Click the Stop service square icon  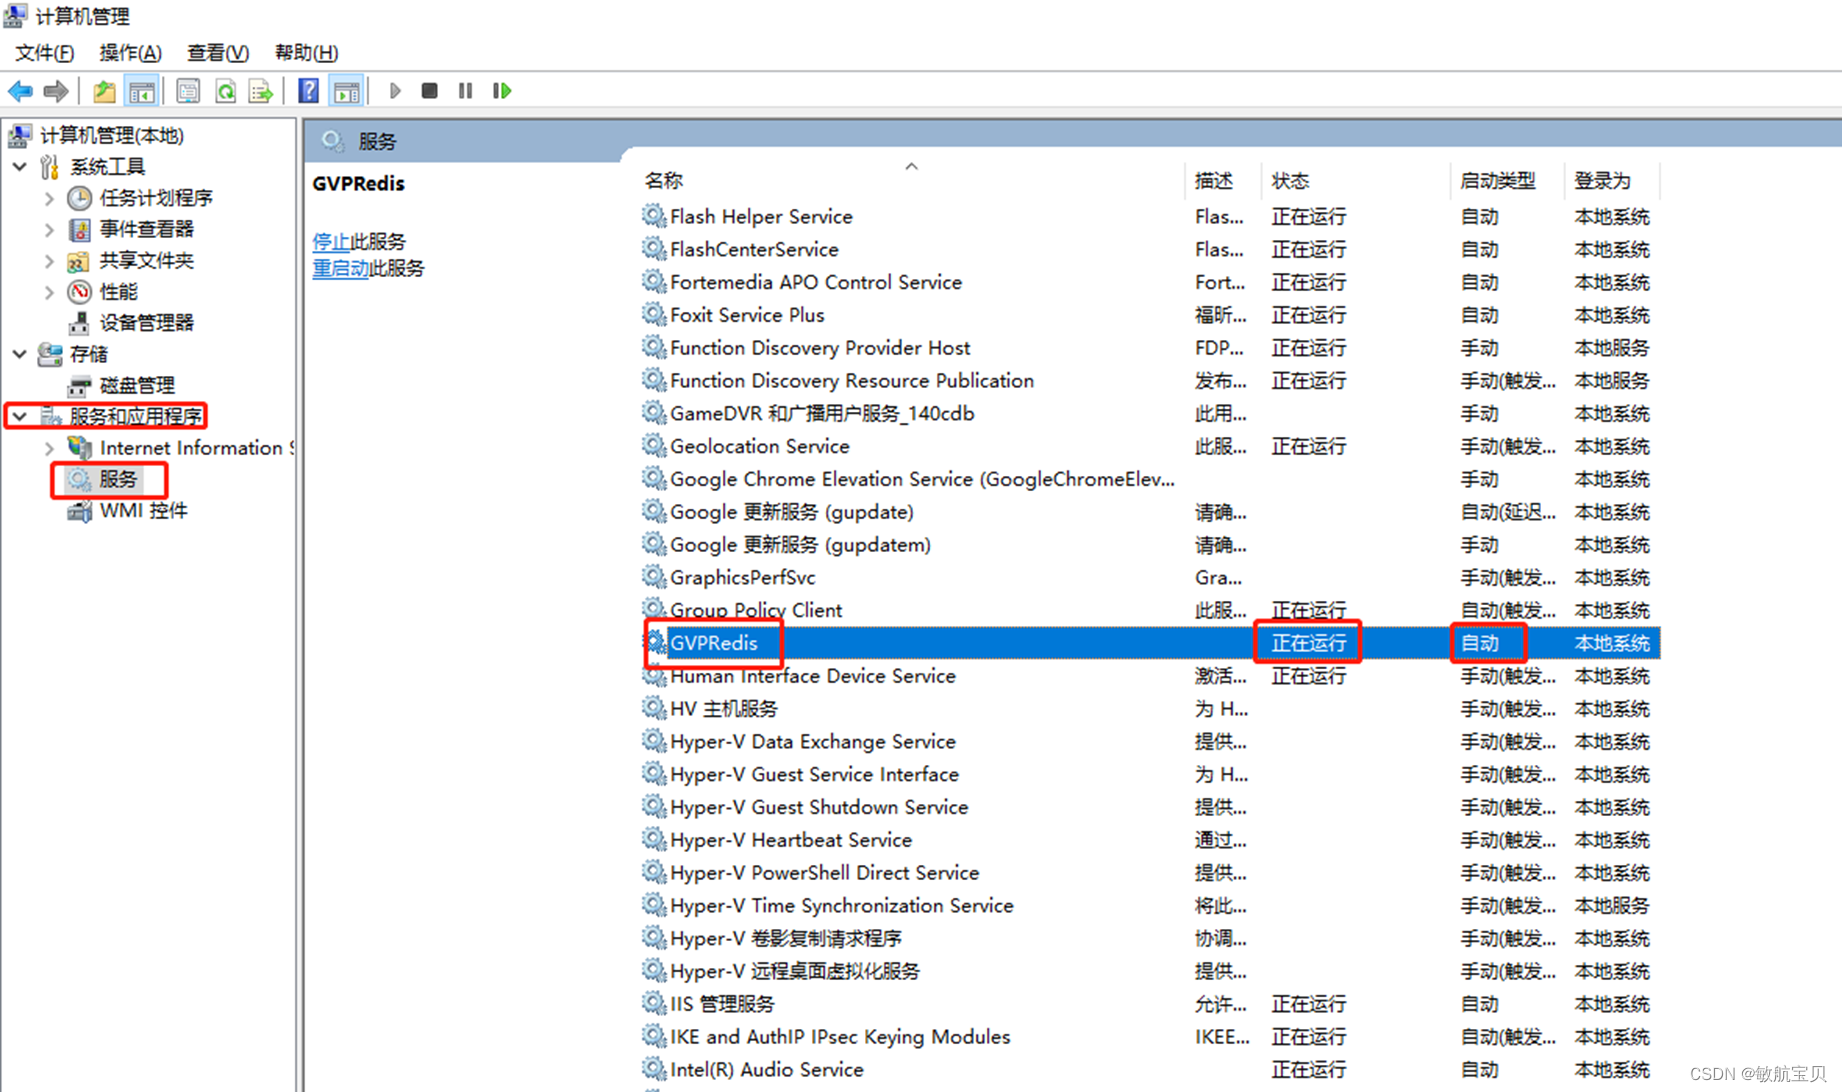point(429,91)
